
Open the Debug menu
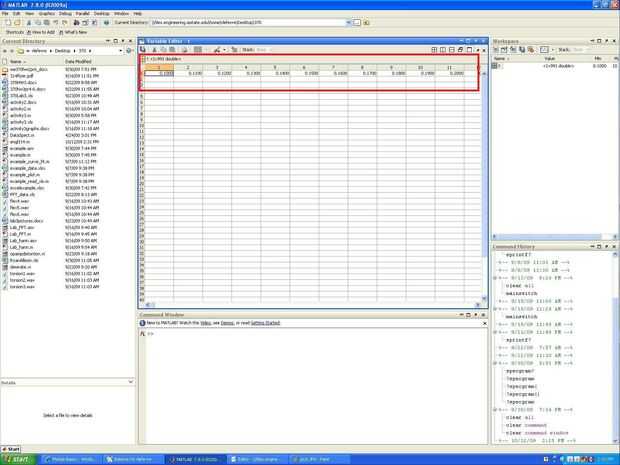(65, 13)
